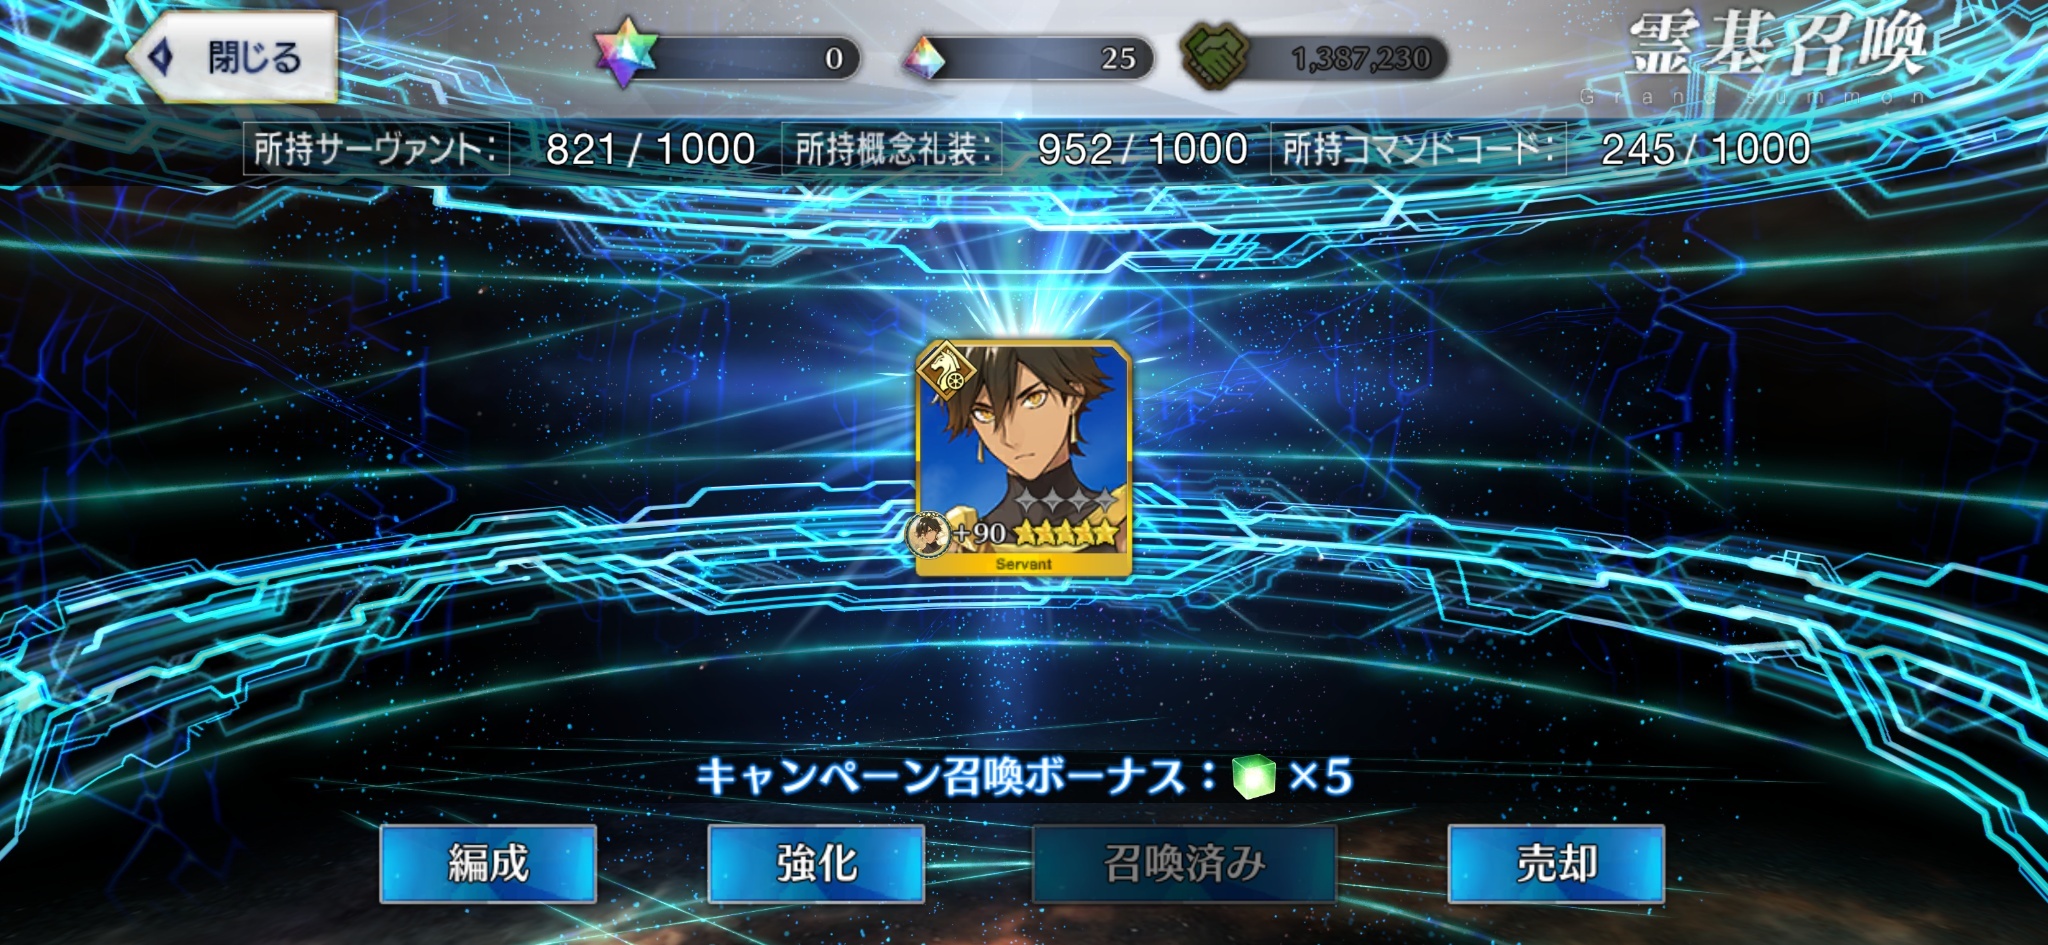Viewport: 2048px width, 945px height.
Task: Tap the green handshake friend point icon
Action: 1213,55
